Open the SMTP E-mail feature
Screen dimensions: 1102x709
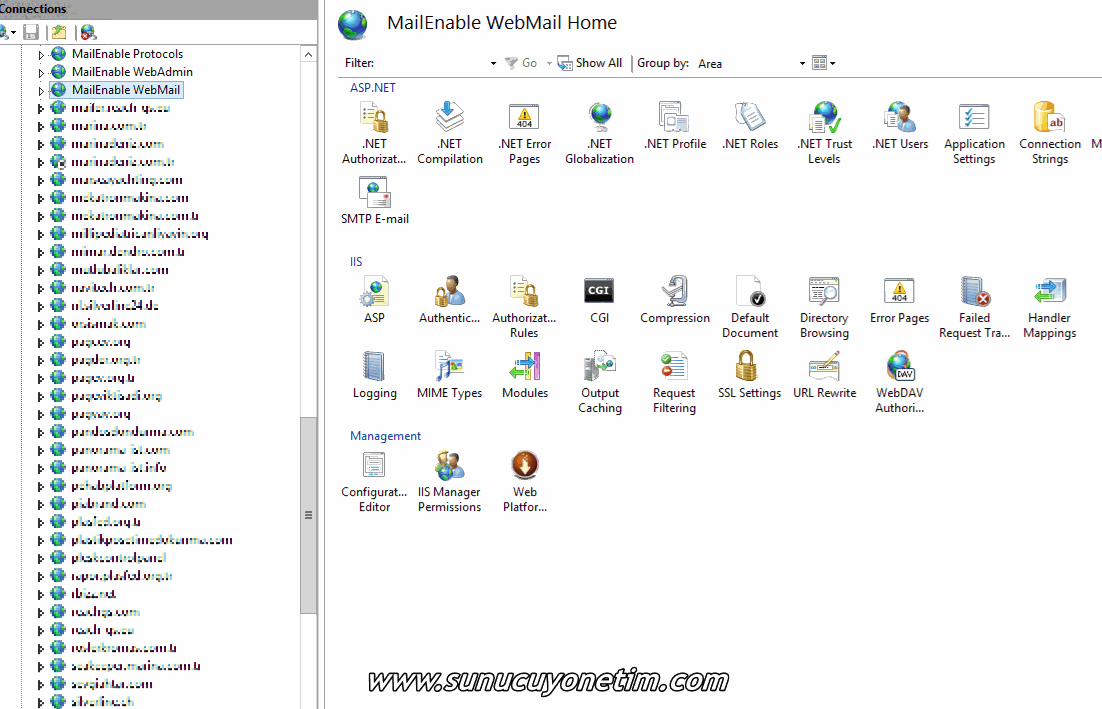click(375, 201)
